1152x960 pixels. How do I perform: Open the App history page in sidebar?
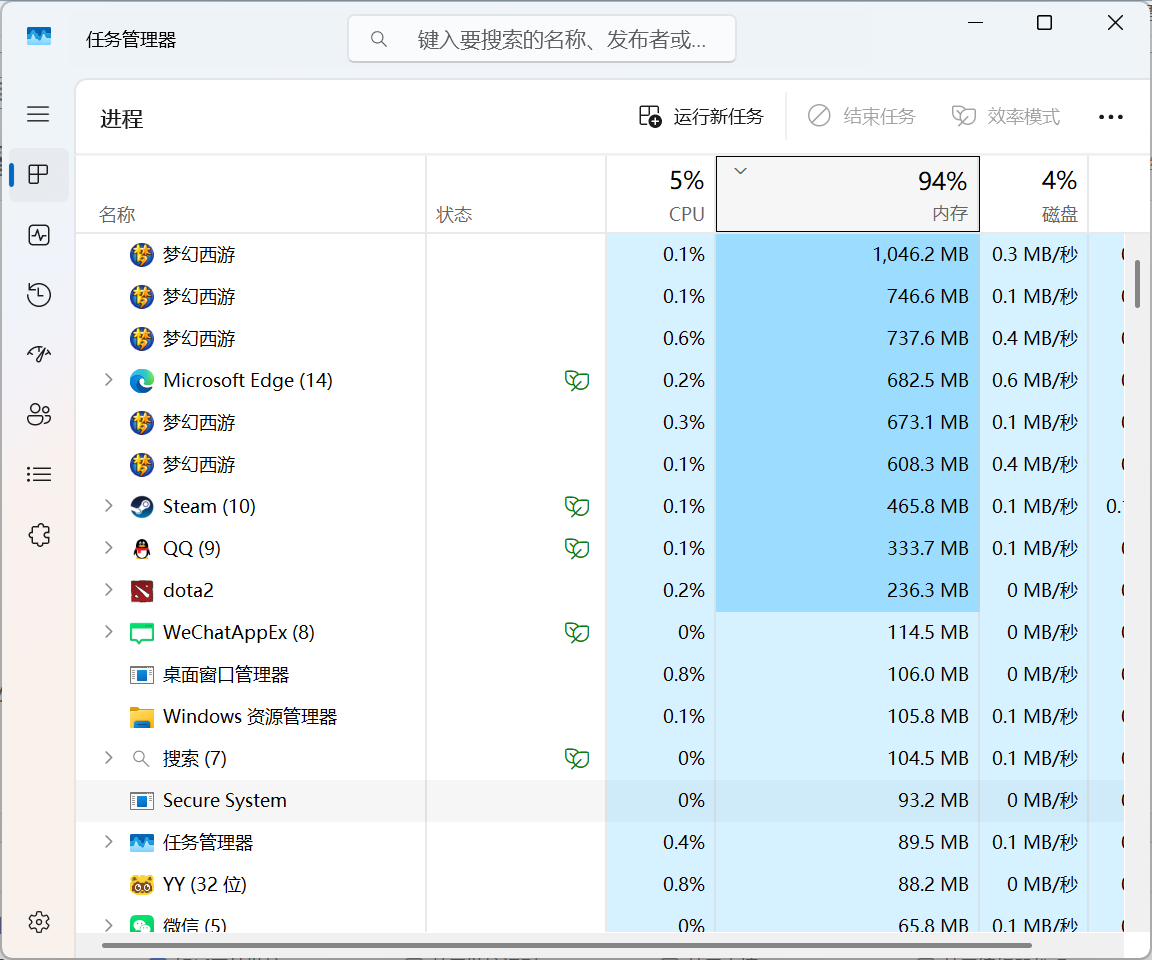coord(39,295)
